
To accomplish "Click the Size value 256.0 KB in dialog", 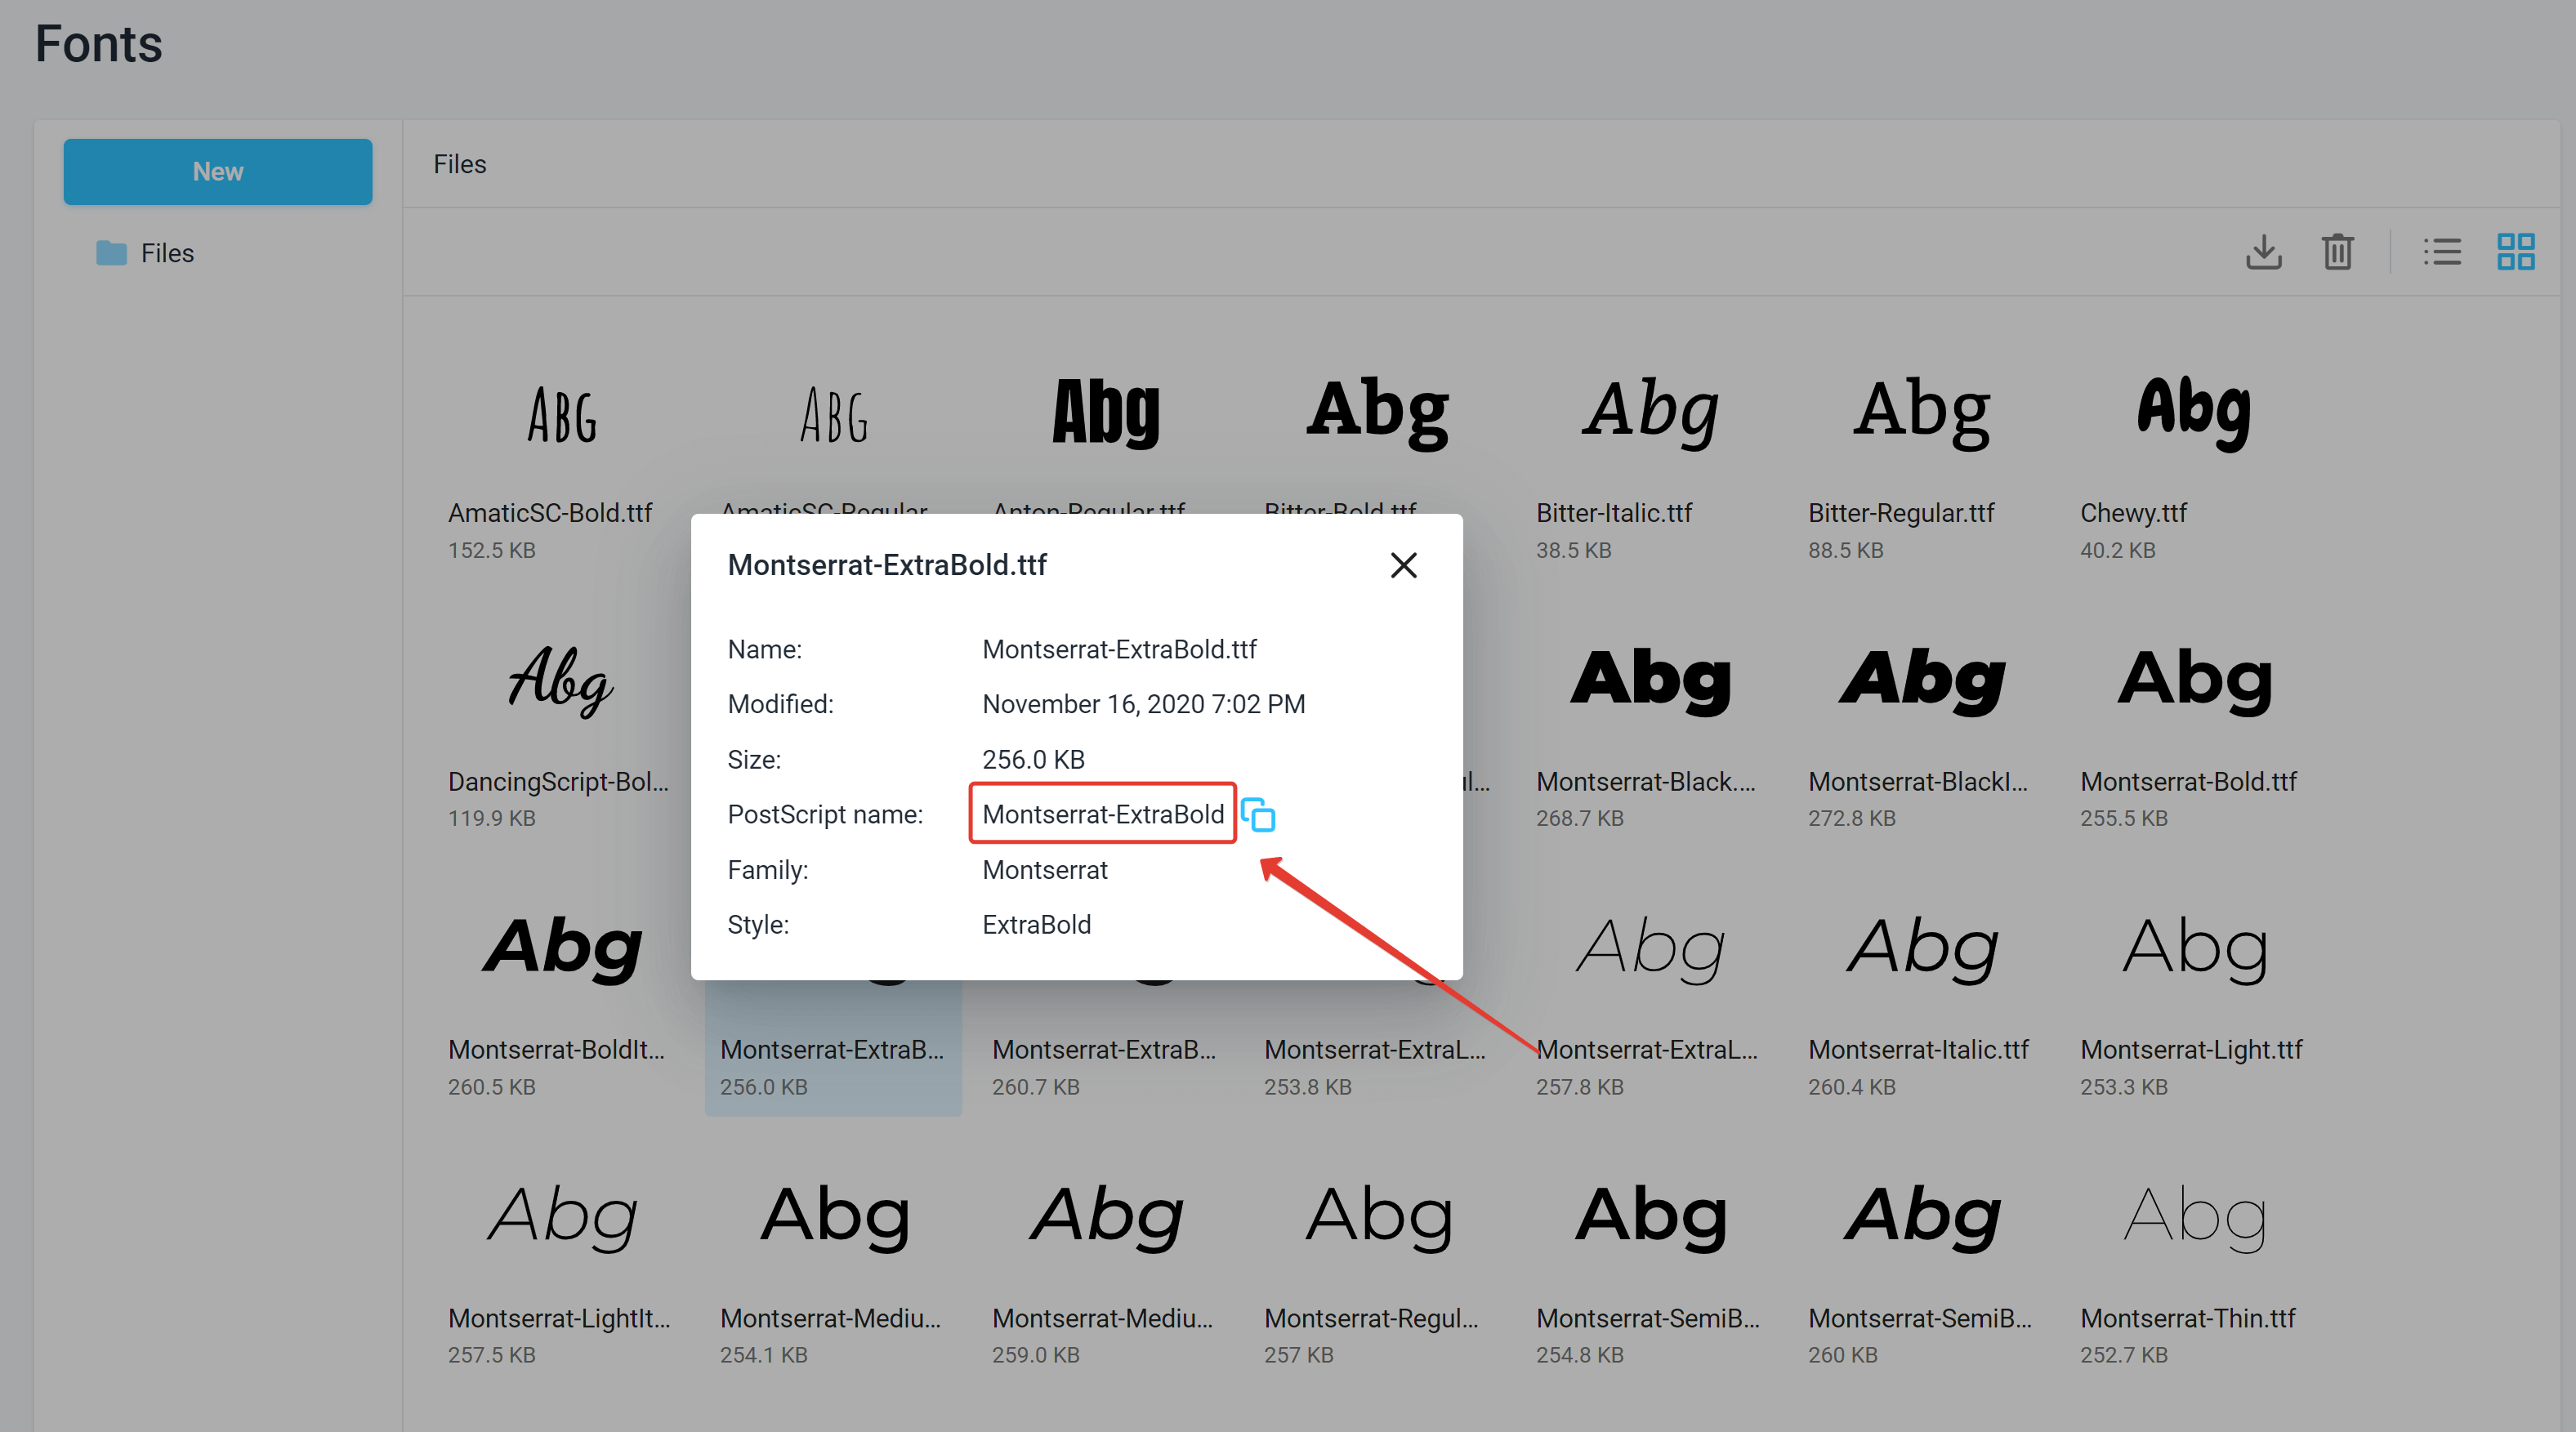I will coord(1033,760).
